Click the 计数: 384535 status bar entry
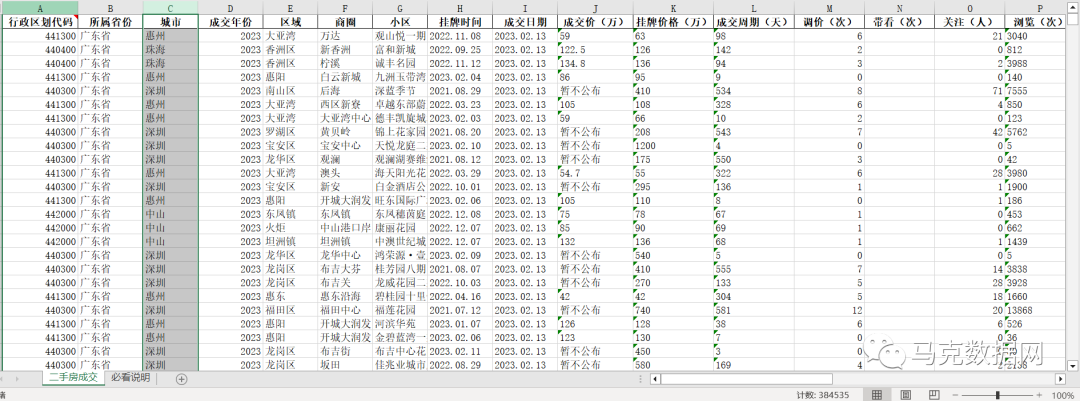 (823, 395)
